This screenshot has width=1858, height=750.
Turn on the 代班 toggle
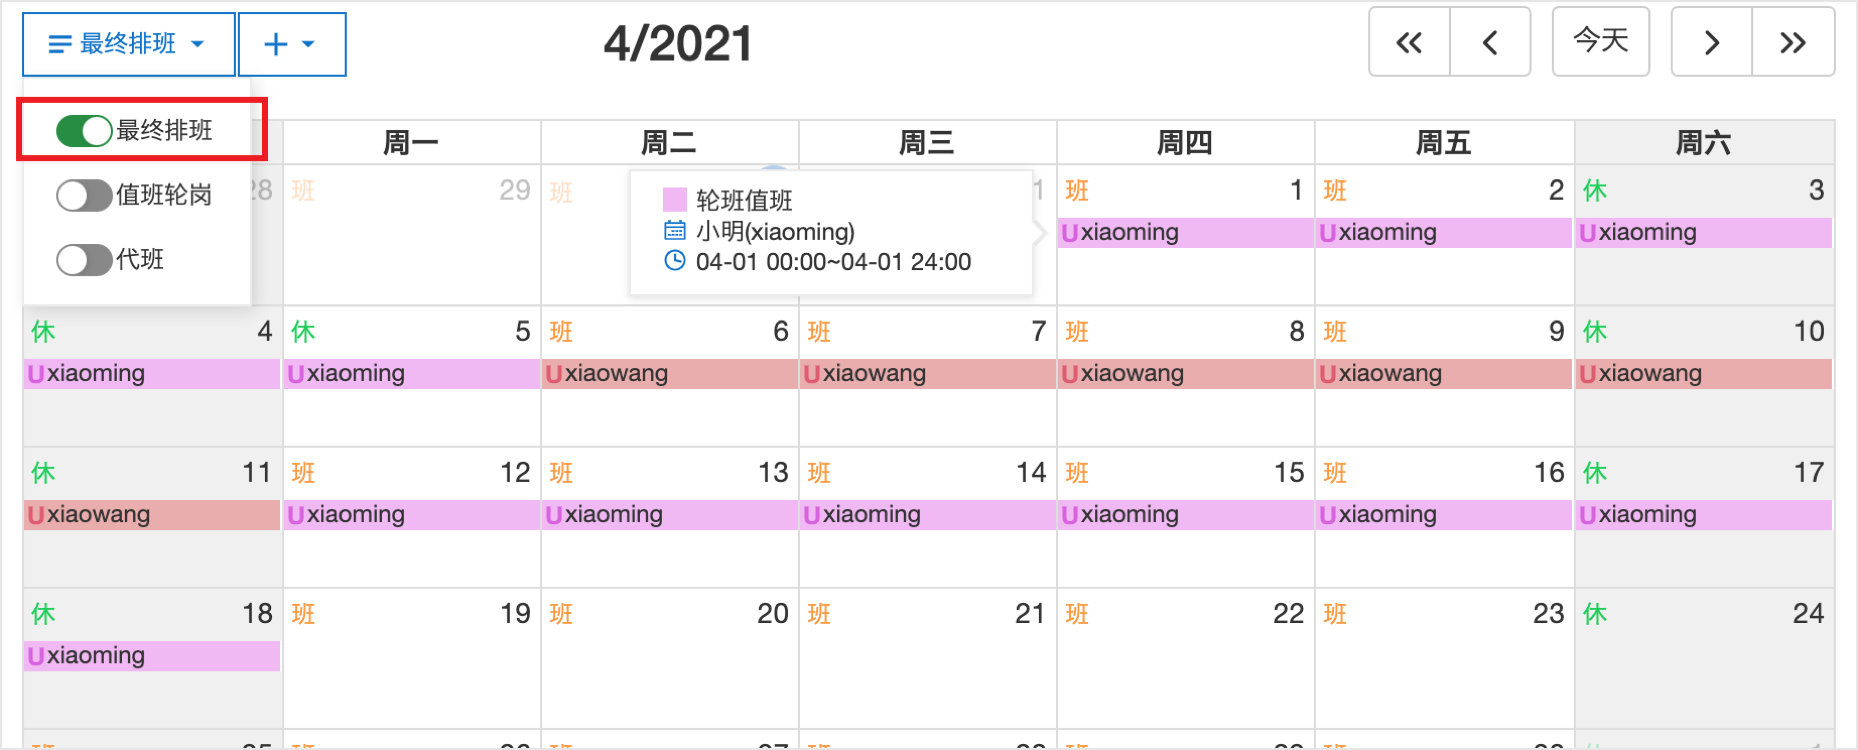point(84,260)
